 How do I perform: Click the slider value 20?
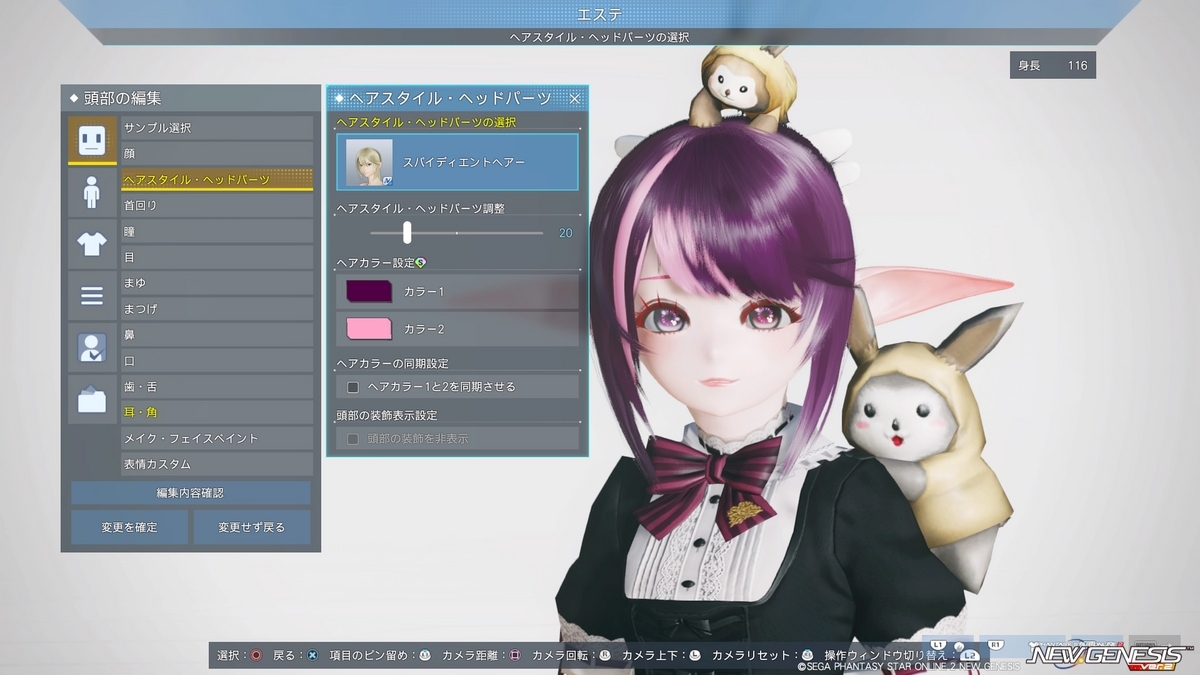(565, 233)
